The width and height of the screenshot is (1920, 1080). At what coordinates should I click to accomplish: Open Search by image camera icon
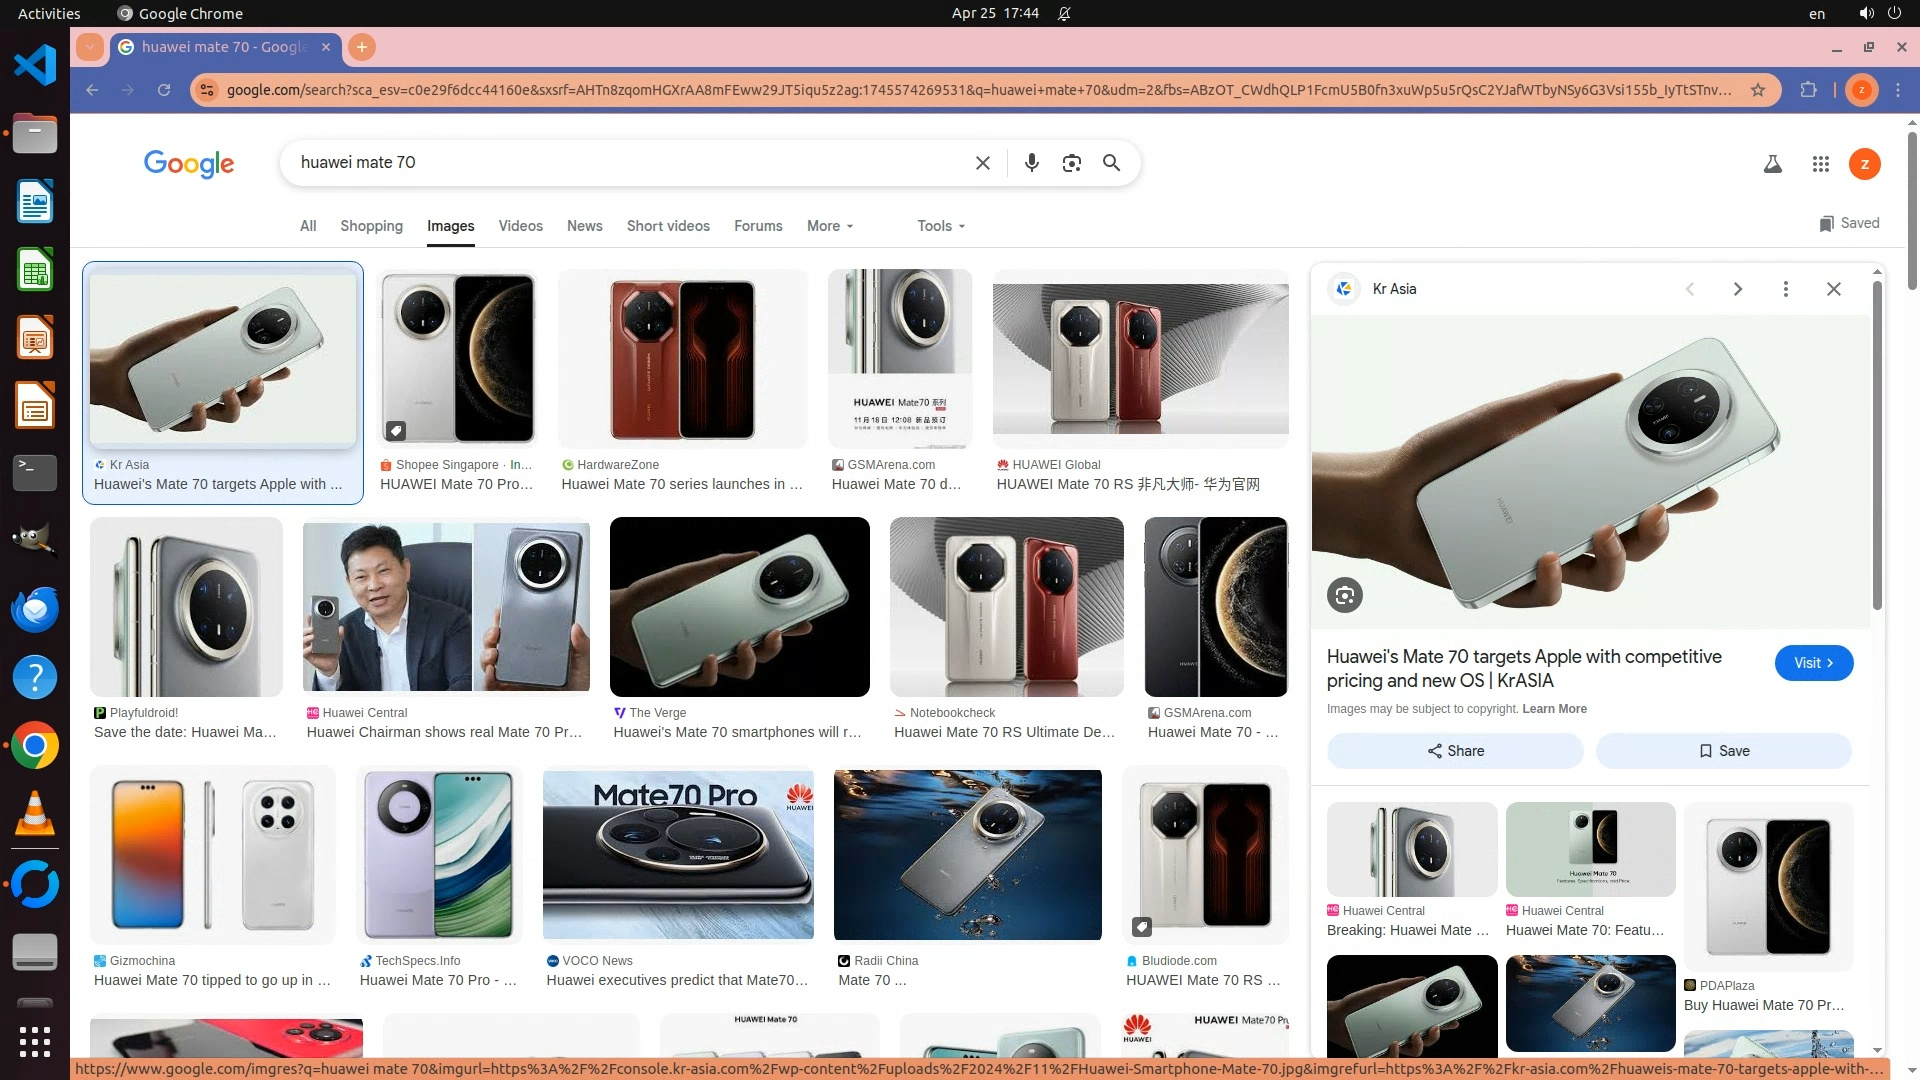[x=1071, y=163]
